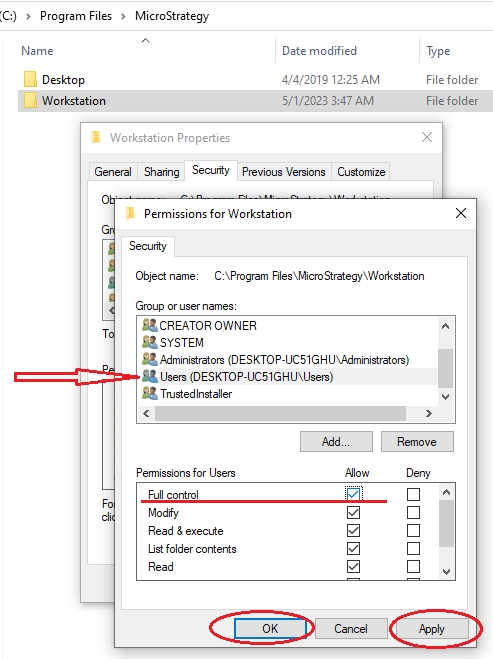Sort by Date modified column header
The width and height of the screenshot is (493, 659).
coord(319,51)
